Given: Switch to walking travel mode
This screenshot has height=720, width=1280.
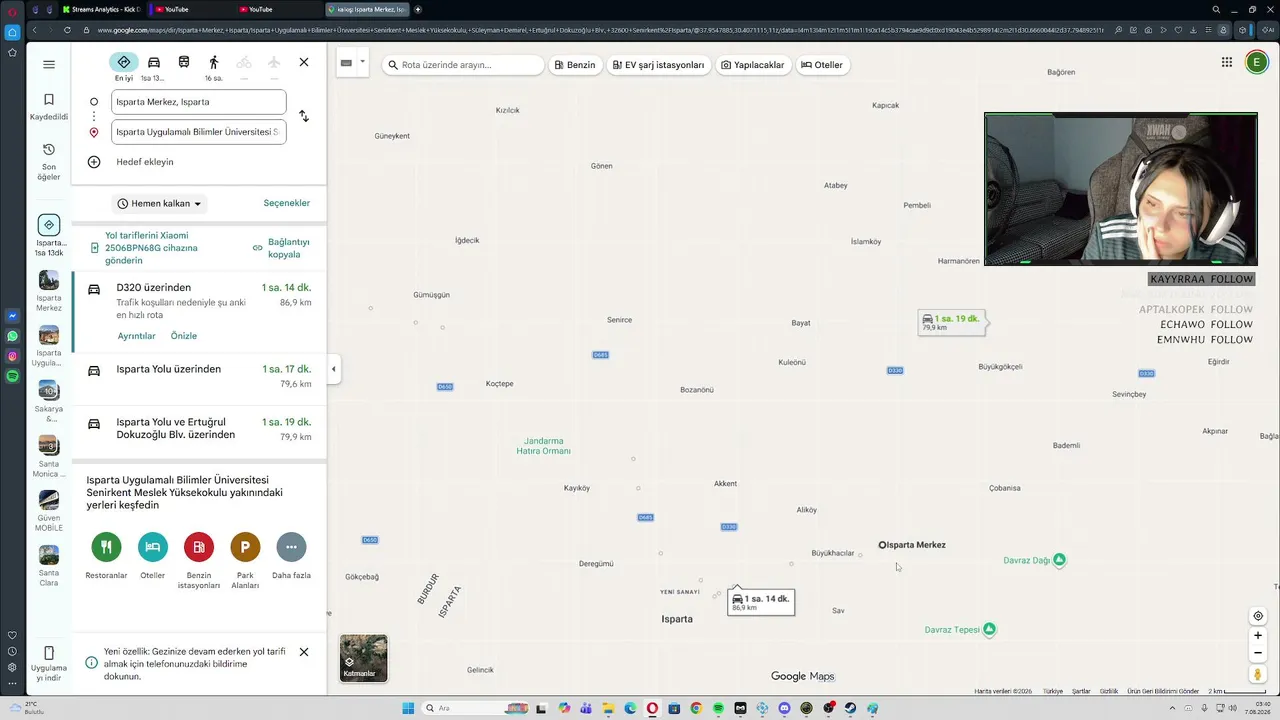Looking at the screenshot, I should tap(214, 67).
